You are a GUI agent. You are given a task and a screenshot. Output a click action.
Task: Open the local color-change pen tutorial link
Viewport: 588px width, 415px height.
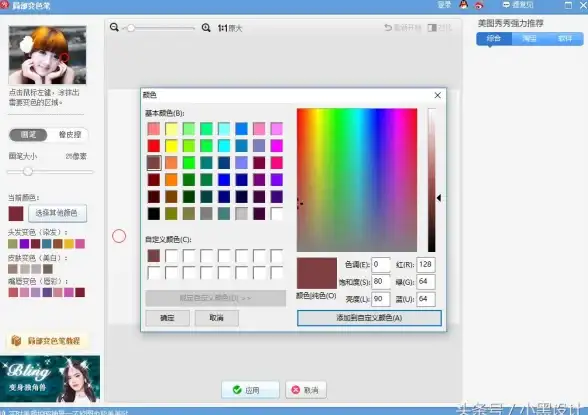(47, 341)
